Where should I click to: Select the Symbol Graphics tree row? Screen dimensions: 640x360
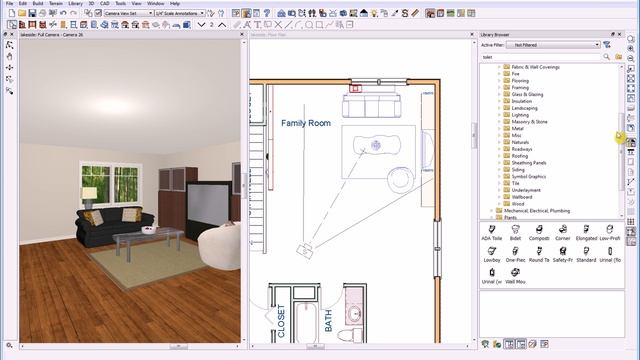click(x=528, y=176)
